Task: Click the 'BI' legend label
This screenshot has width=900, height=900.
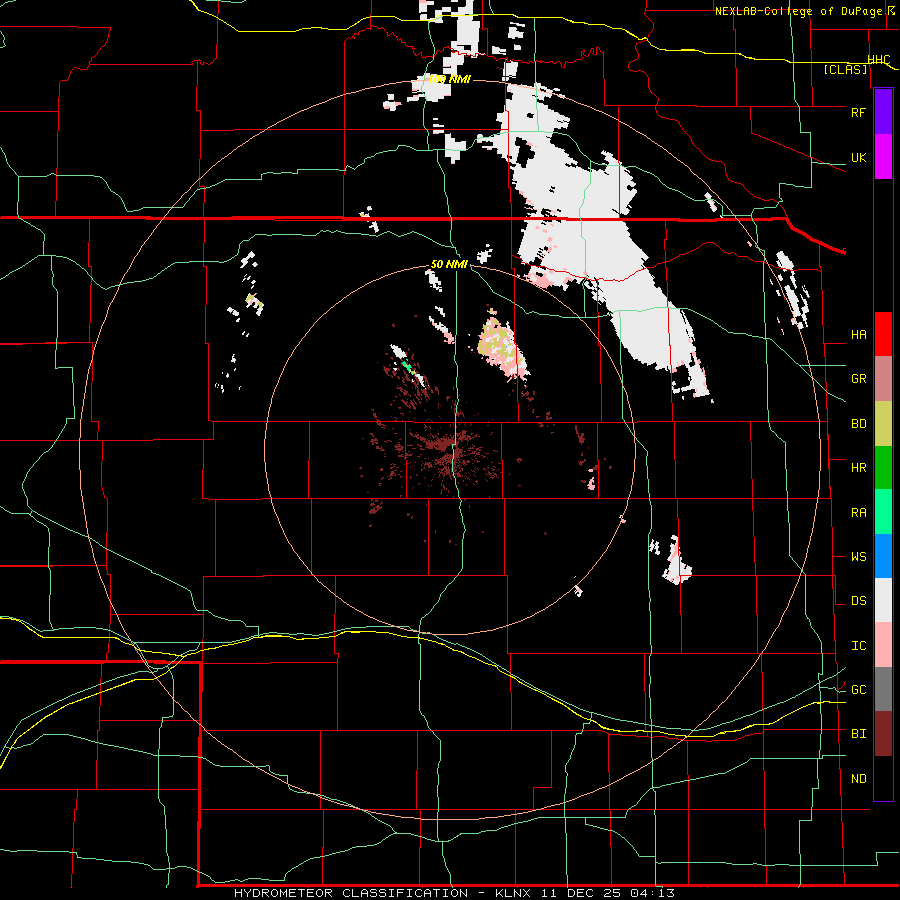Action: (858, 734)
